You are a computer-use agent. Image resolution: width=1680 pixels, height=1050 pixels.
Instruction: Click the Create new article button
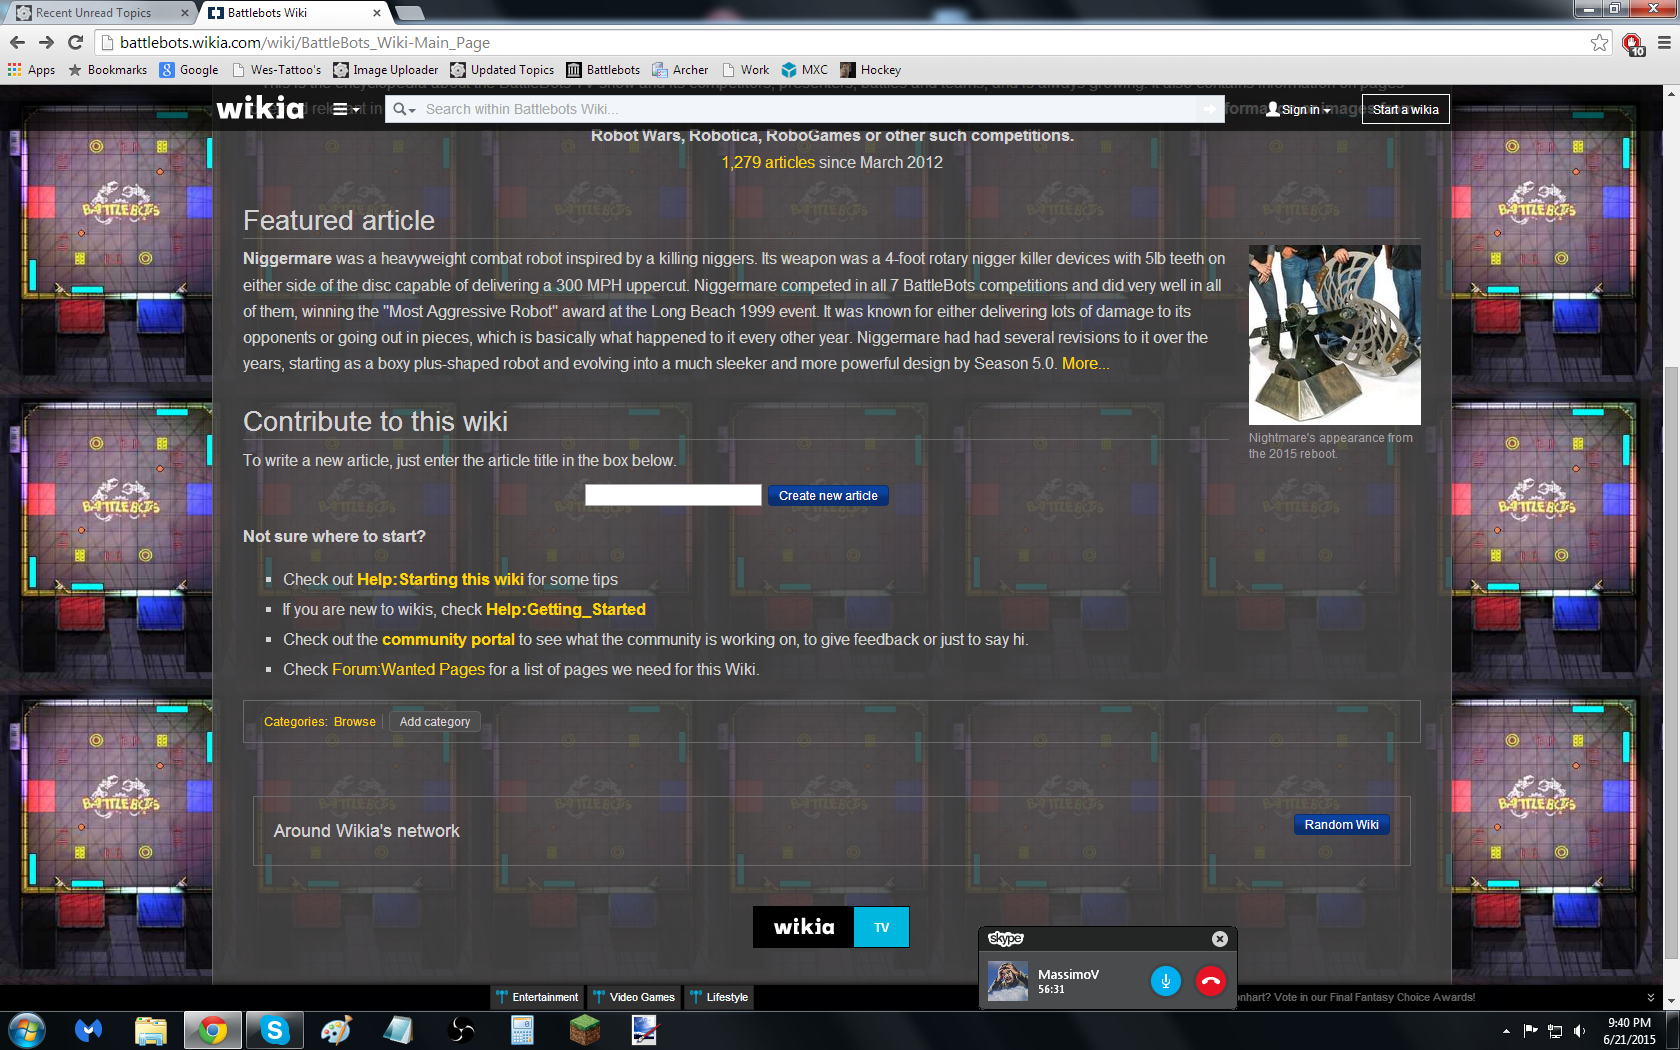point(828,495)
